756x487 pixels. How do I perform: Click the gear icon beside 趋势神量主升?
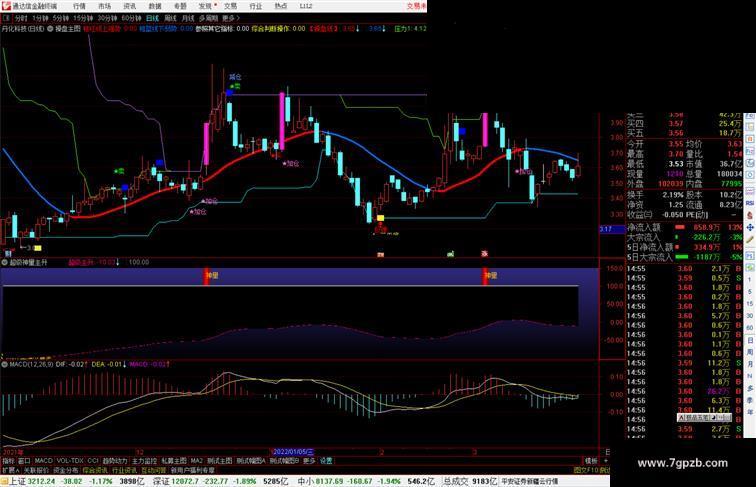(x=5, y=263)
